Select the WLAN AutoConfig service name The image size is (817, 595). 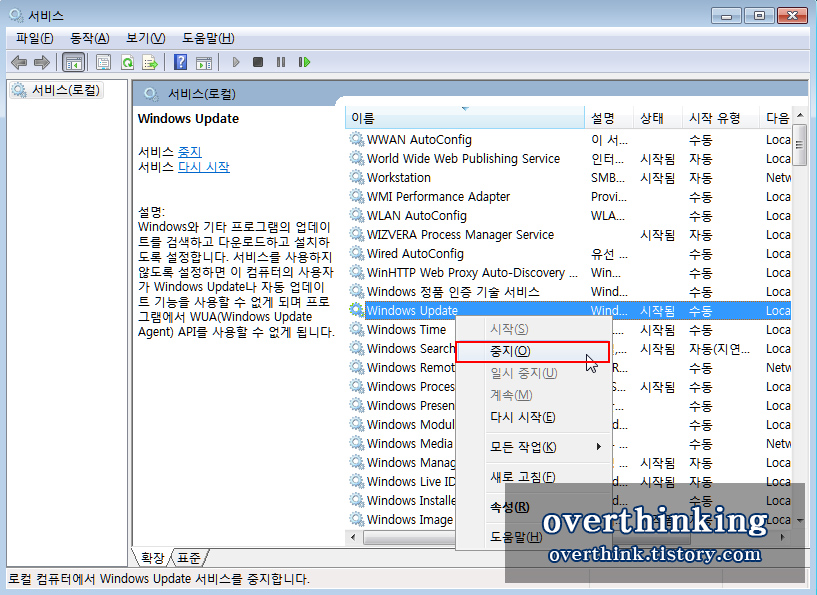click(417, 216)
